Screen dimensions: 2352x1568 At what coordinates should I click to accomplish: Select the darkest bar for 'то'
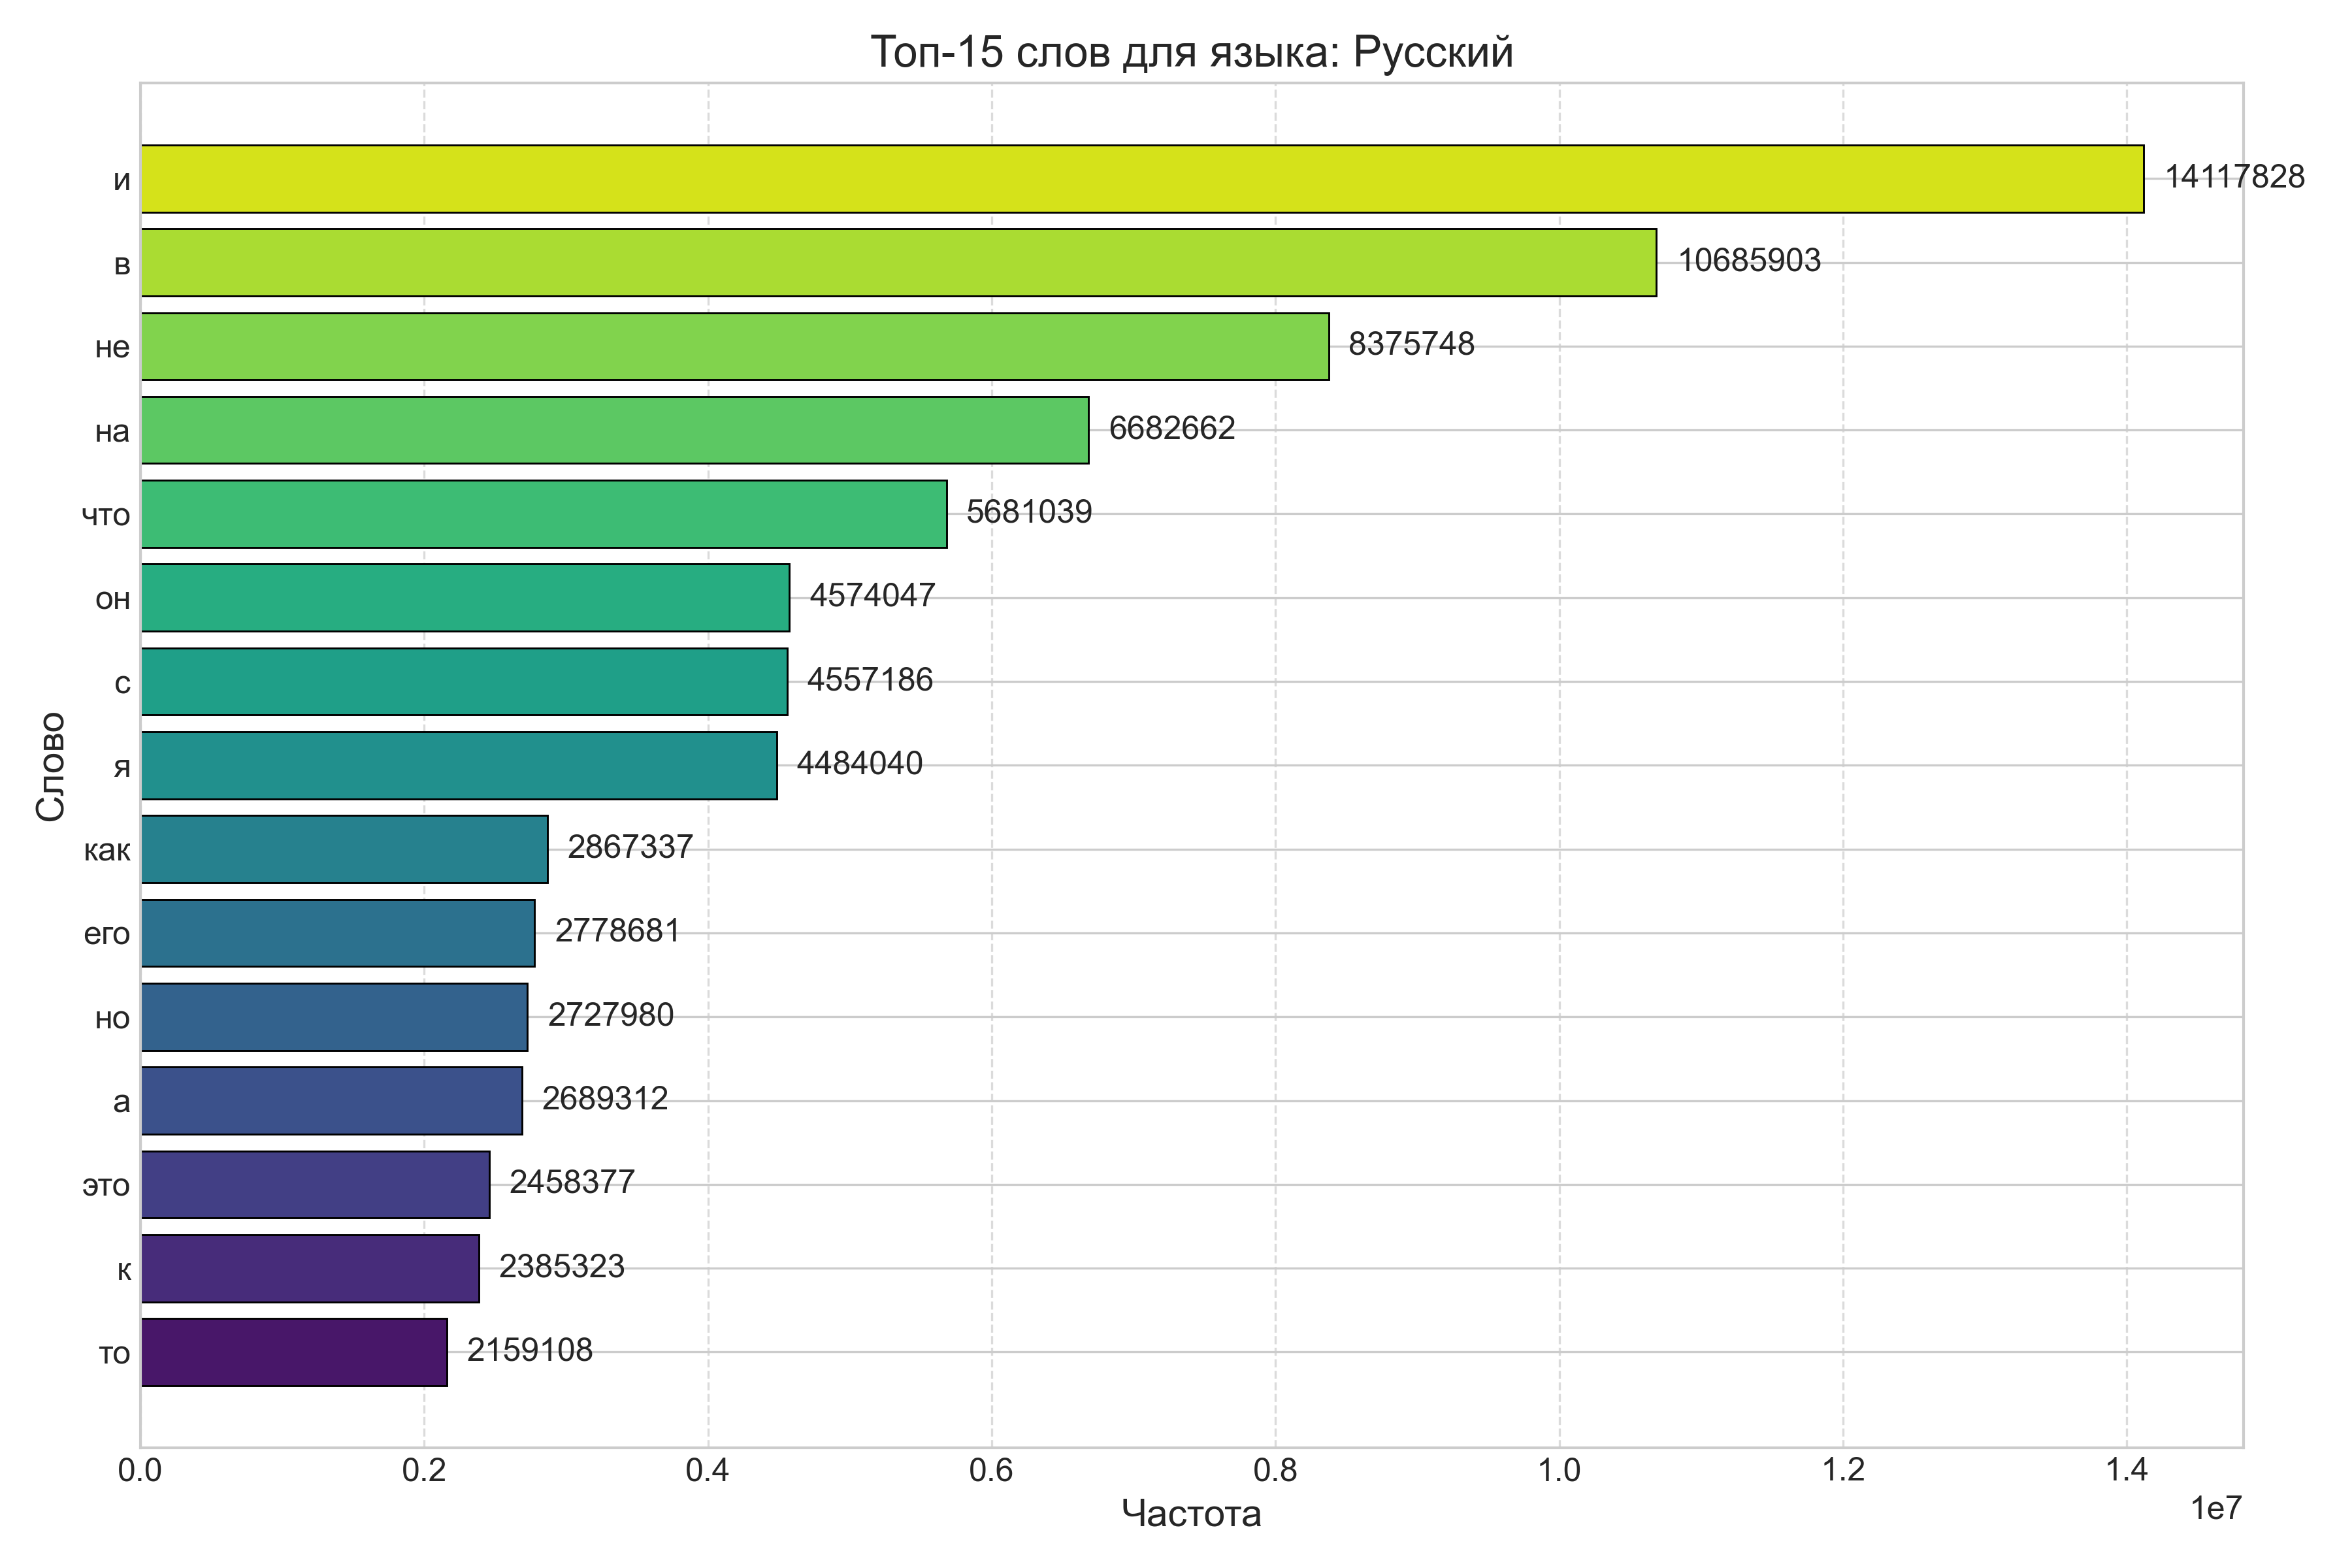(x=294, y=1352)
